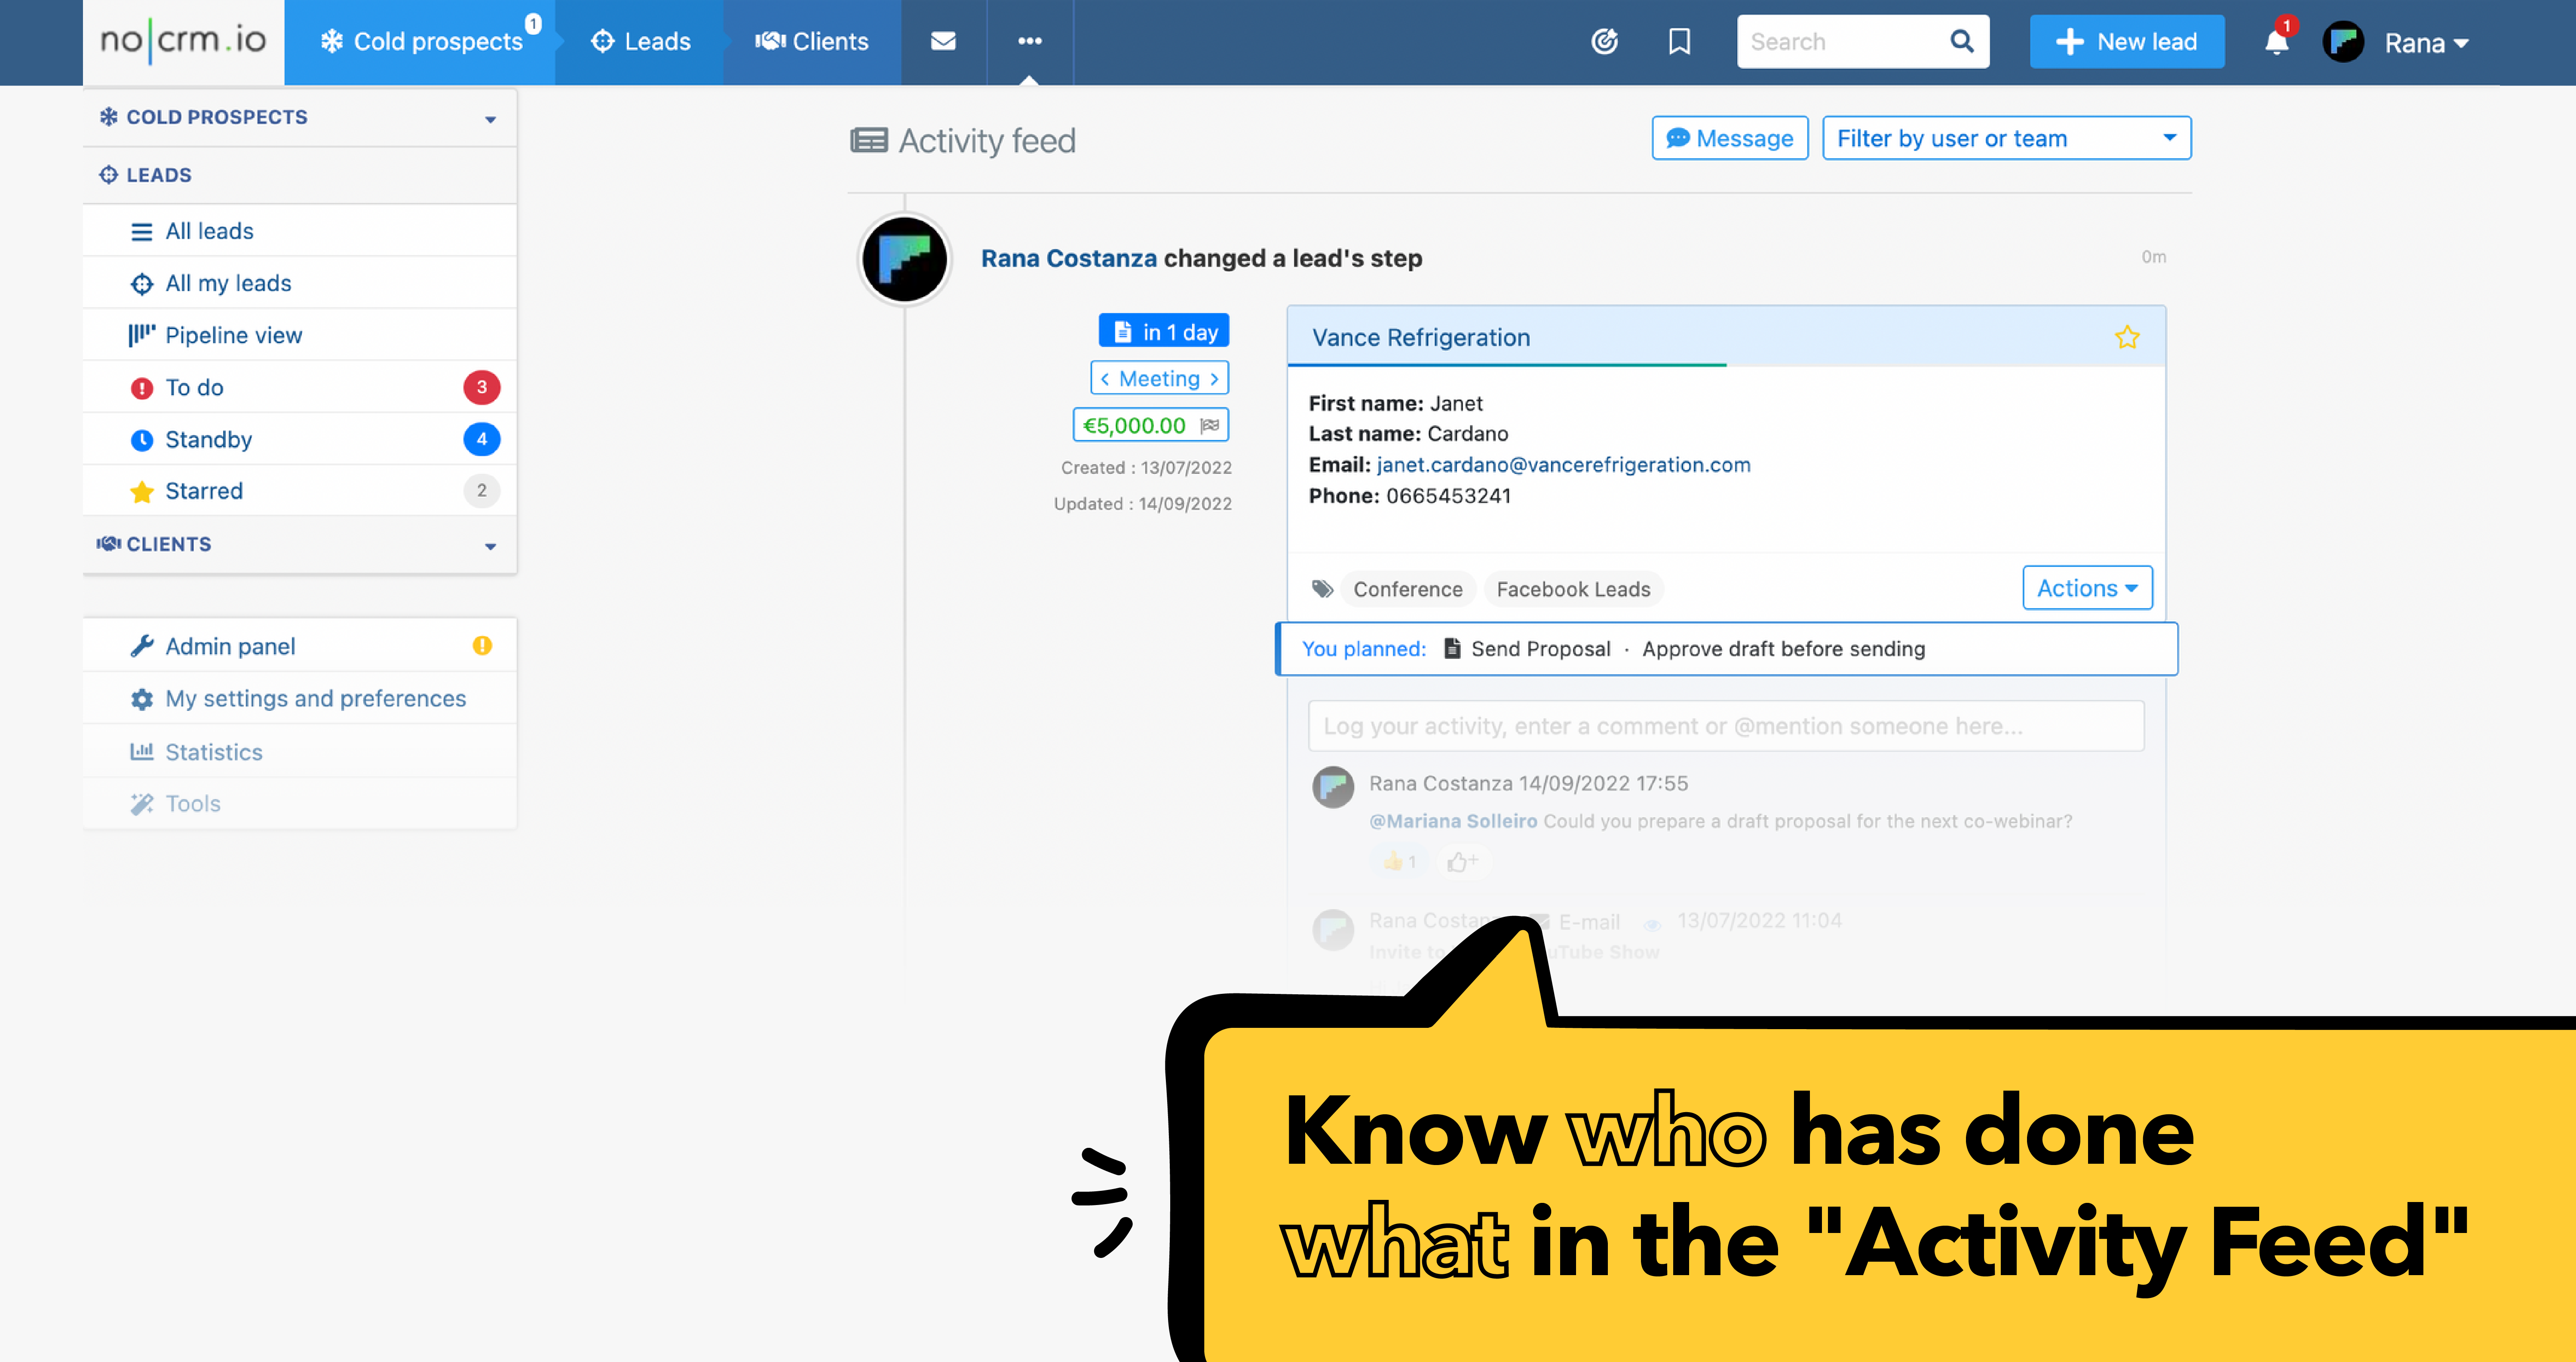Open the bookmark icon in top bar
Viewport: 2576px width, 1362px height.
click(1679, 41)
